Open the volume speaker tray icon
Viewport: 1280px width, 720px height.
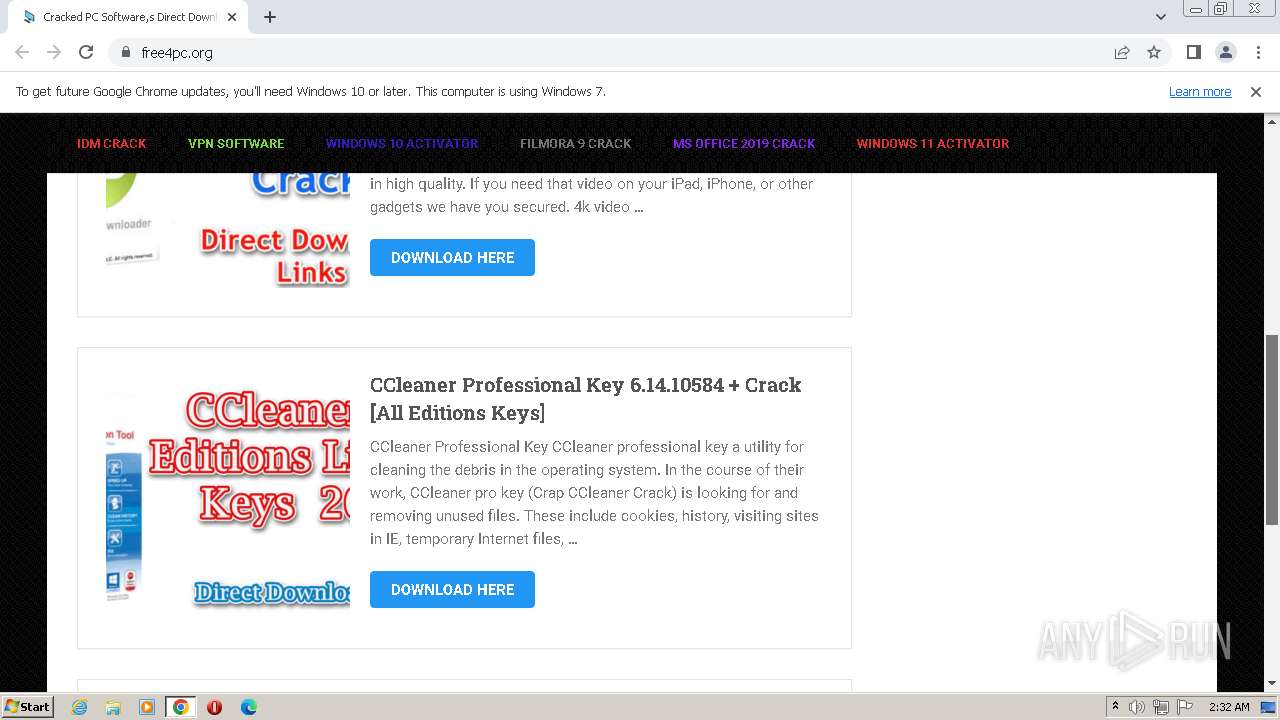coord(1137,707)
